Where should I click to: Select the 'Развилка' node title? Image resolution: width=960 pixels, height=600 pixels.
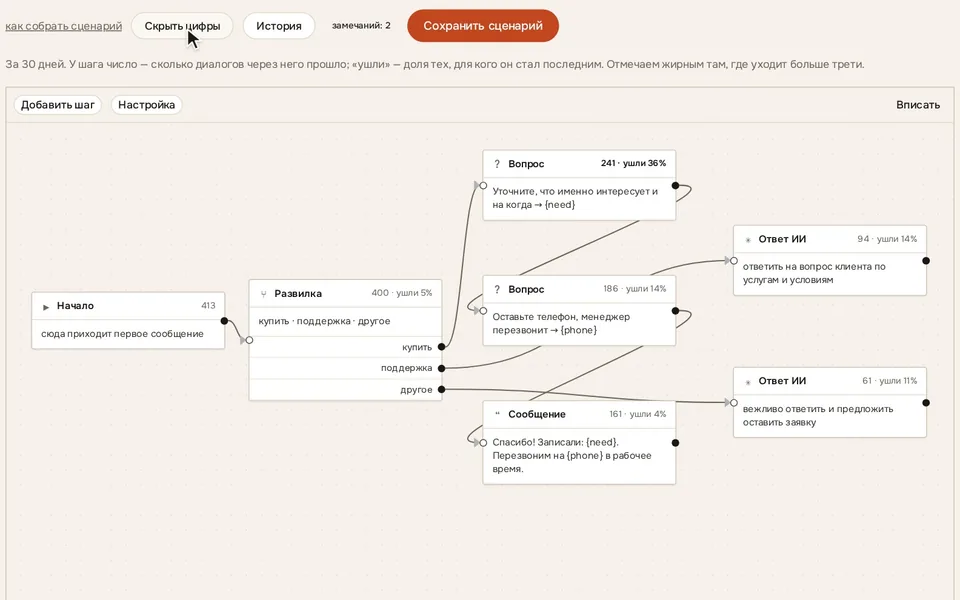298,293
